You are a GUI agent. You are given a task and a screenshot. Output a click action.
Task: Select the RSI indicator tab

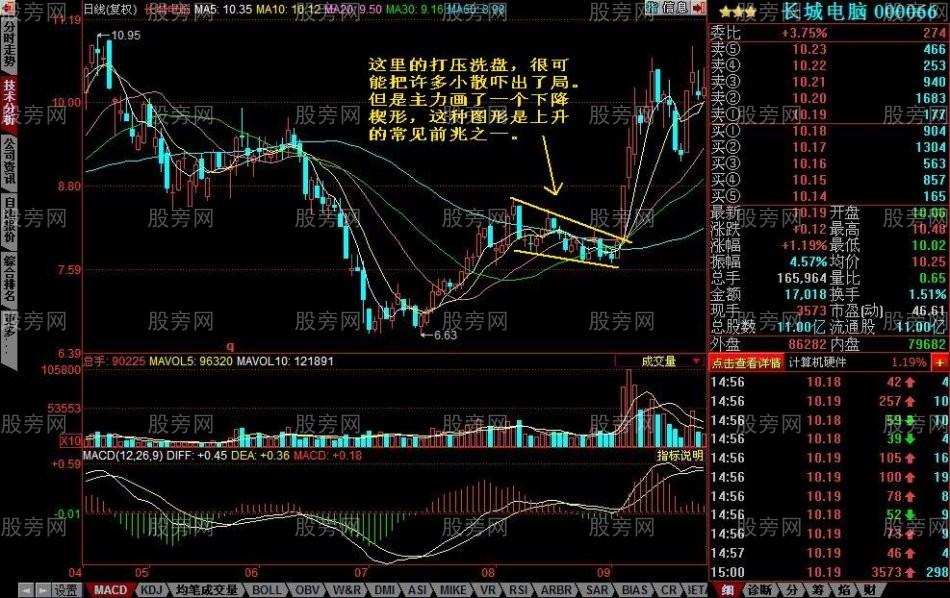518,590
